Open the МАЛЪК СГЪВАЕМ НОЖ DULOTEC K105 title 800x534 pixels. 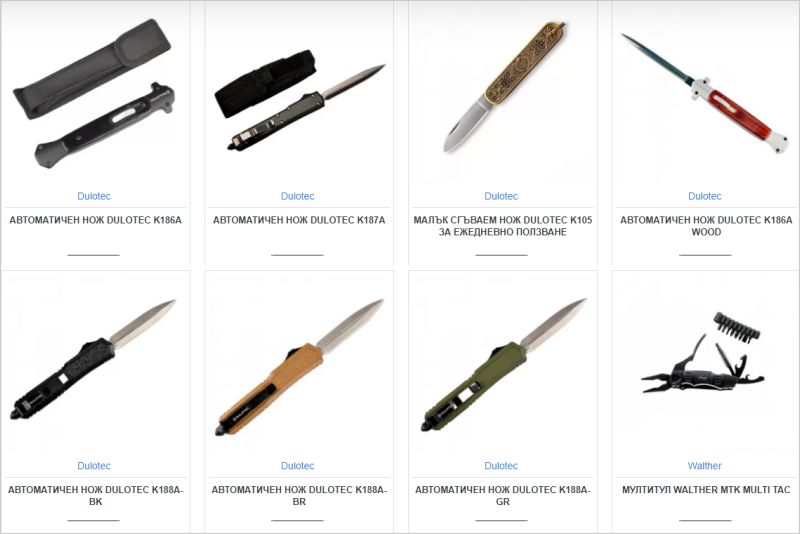point(503,226)
